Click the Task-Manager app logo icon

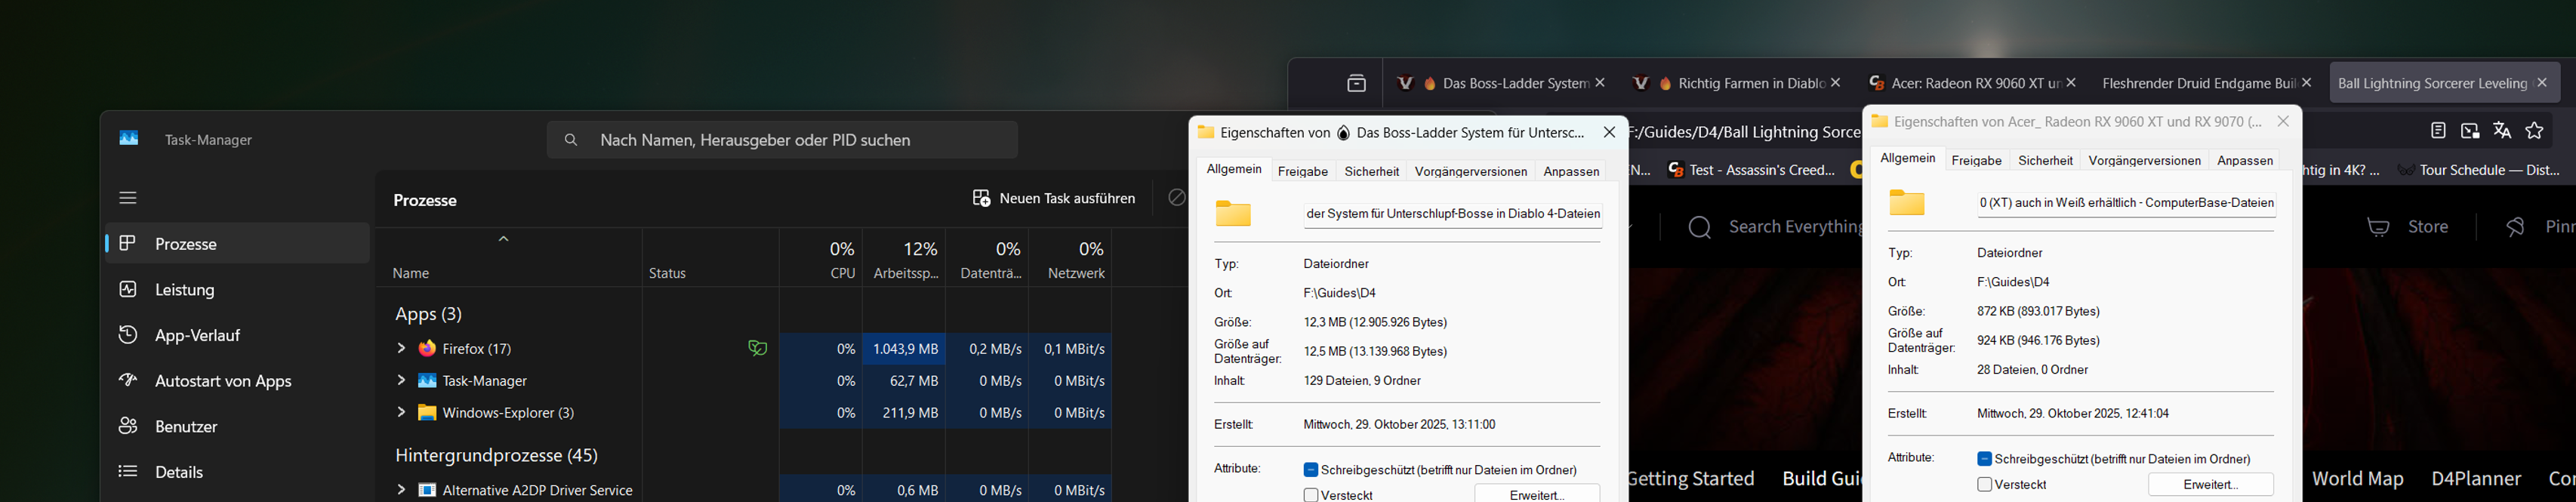(x=129, y=139)
